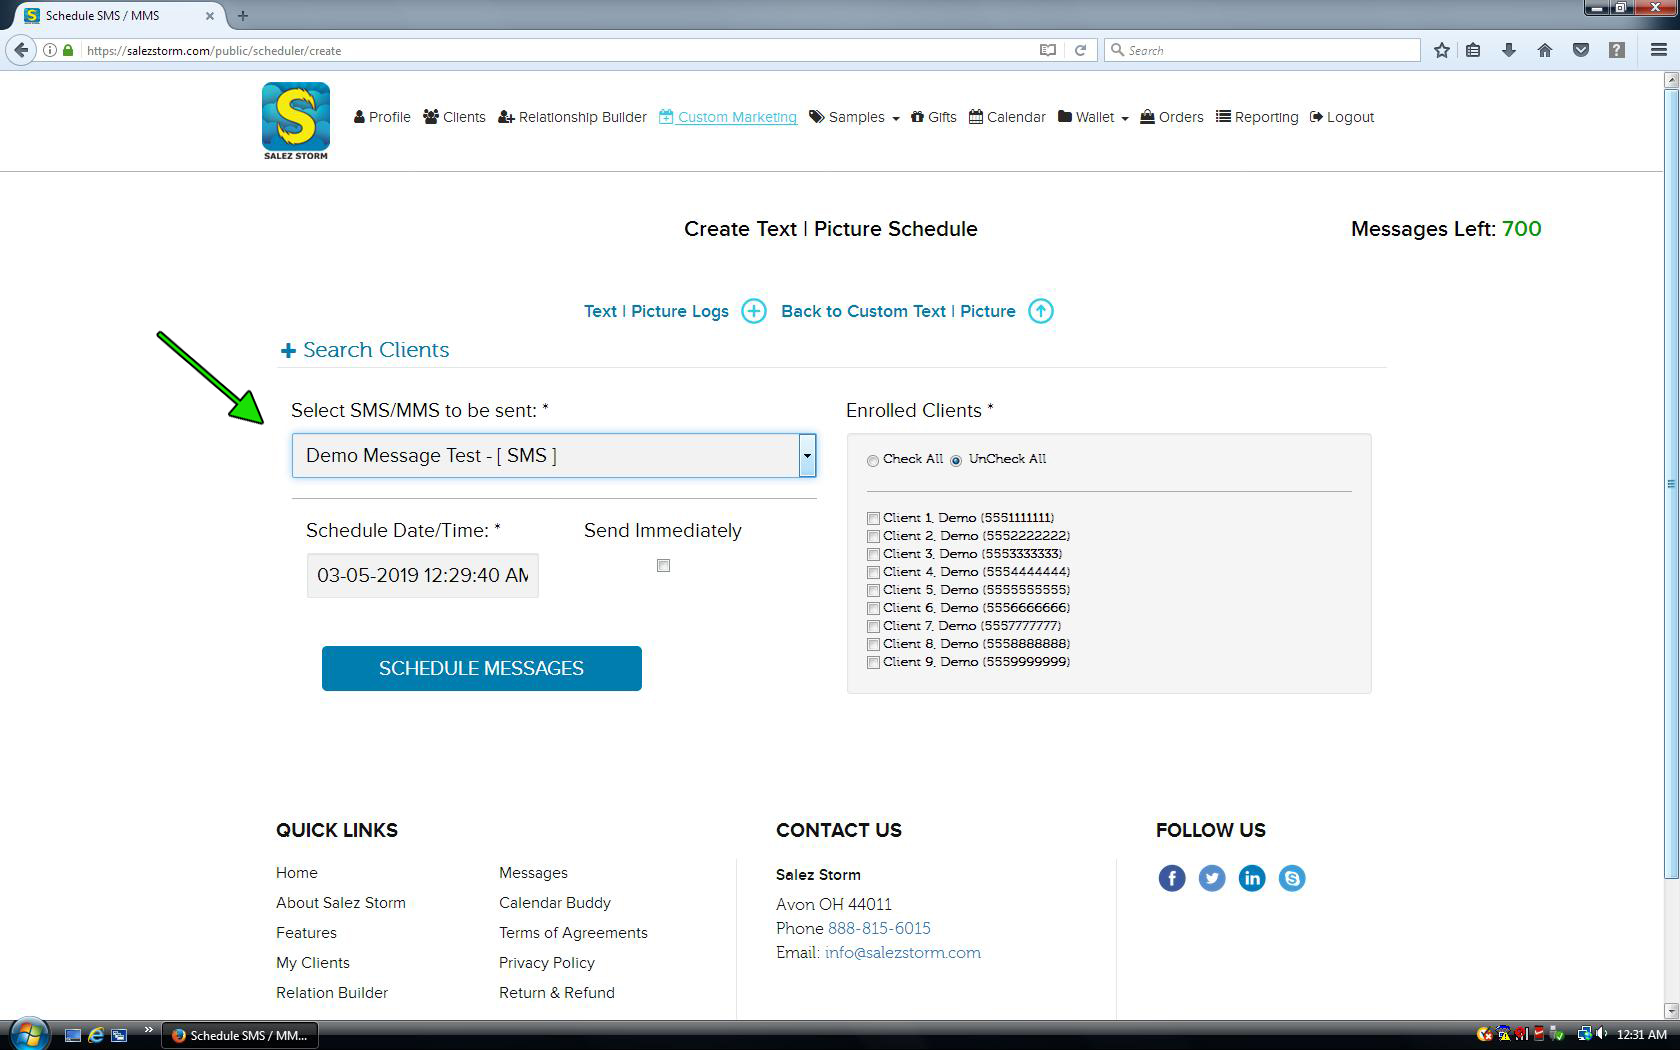Click the Facebook icon under Follow Us
1680x1050 pixels.
(x=1172, y=878)
